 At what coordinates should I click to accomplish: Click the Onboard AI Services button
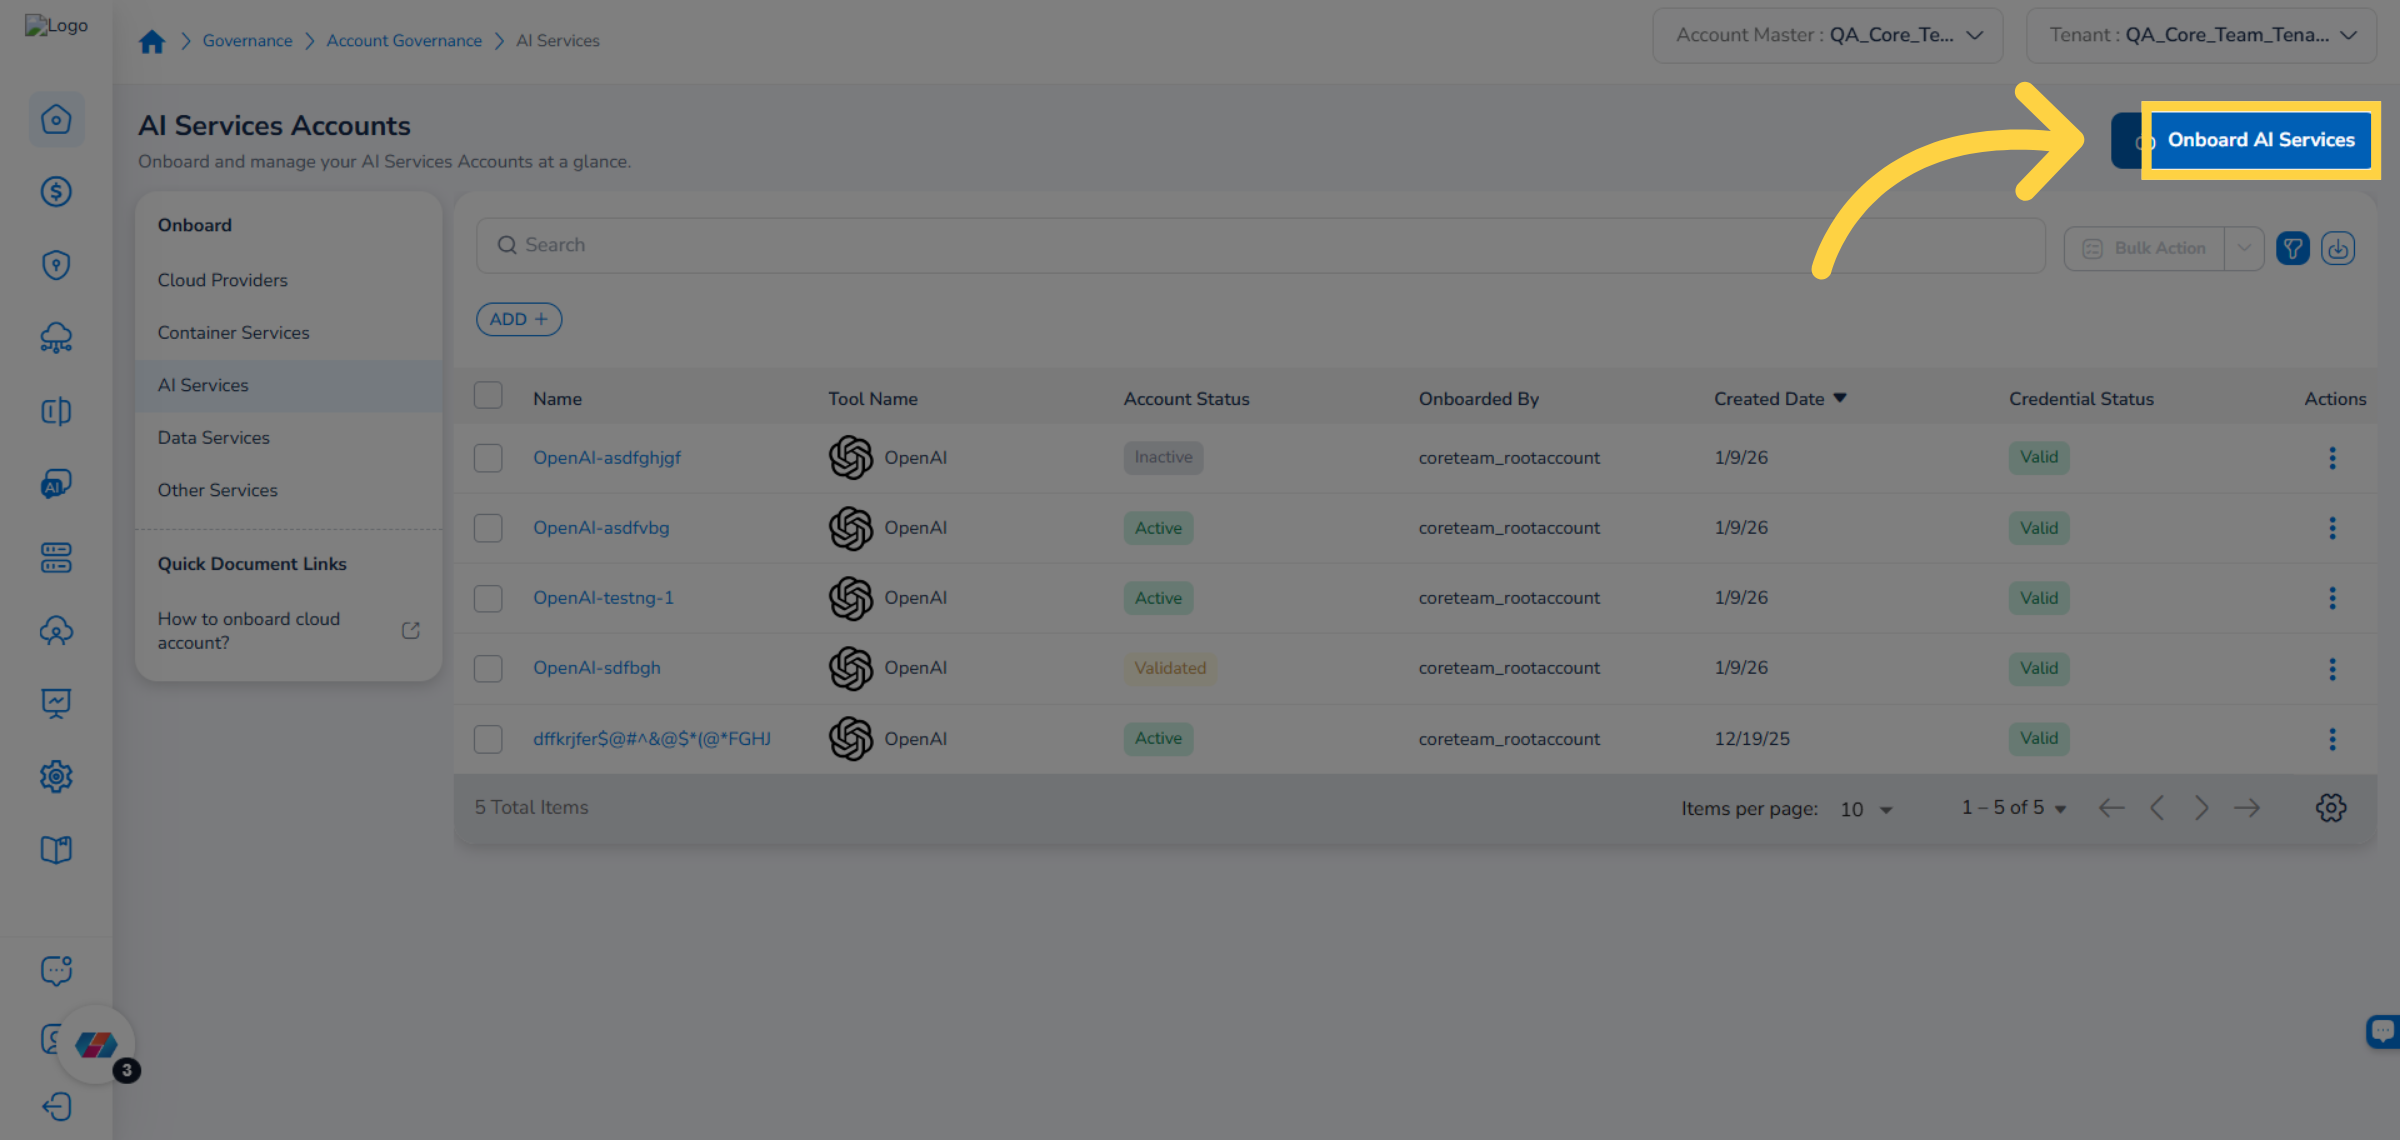click(x=2260, y=140)
